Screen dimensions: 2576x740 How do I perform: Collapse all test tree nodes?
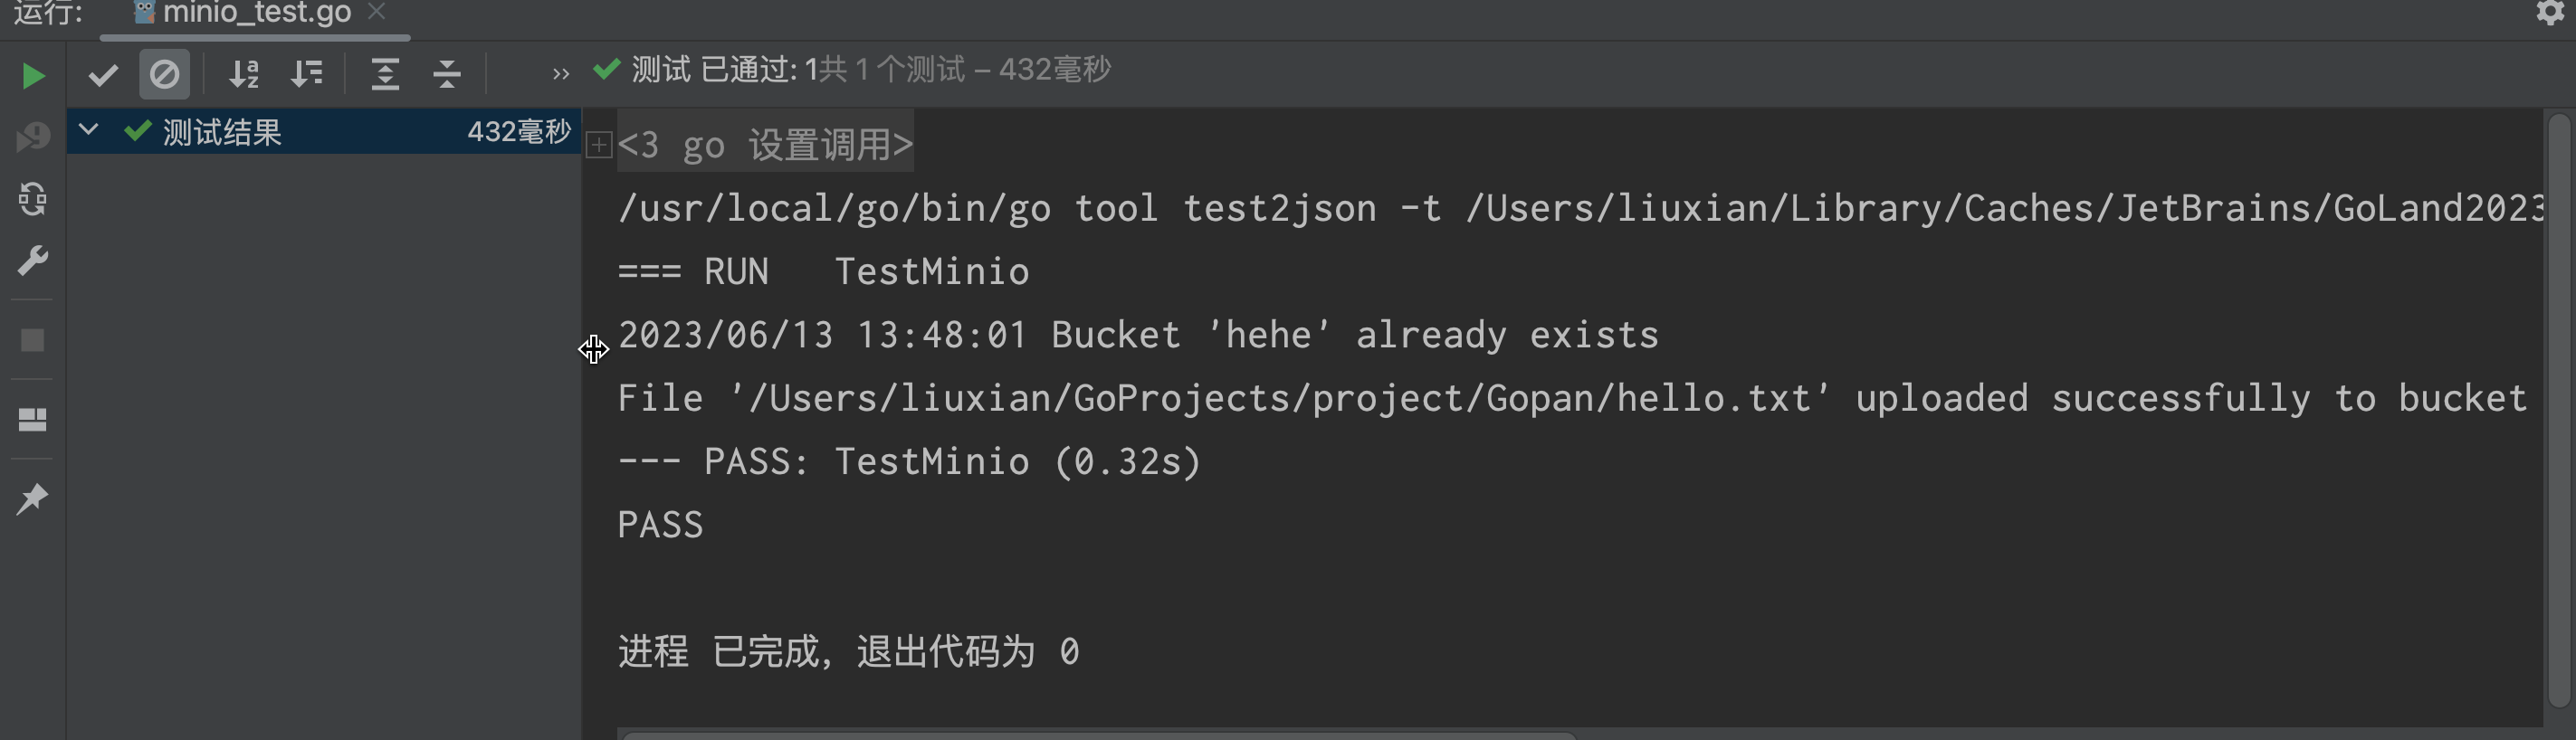(x=446, y=73)
